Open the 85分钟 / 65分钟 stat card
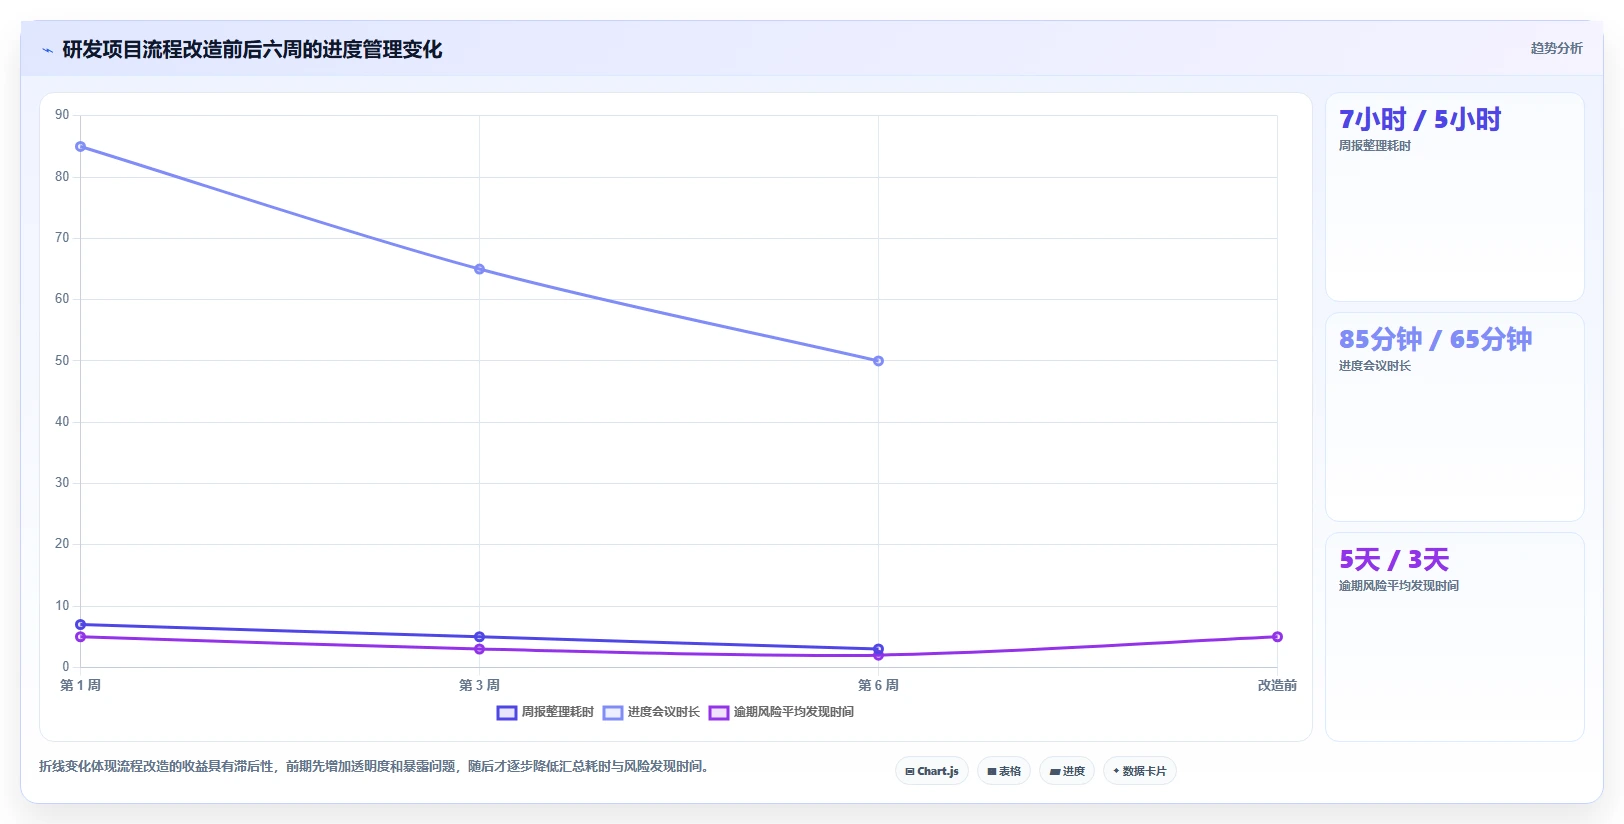1624x824 pixels. point(1454,417)
